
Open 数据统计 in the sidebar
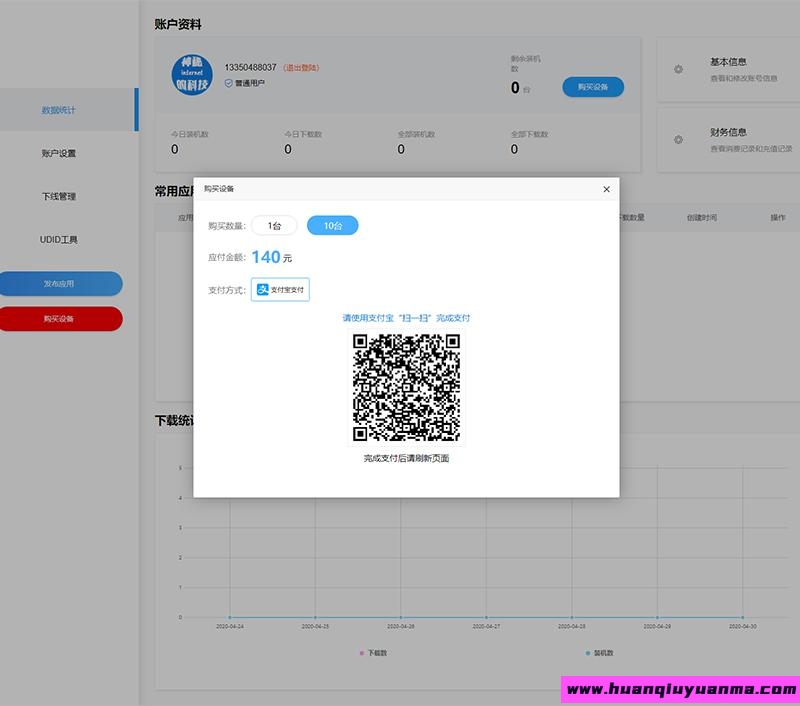click(x=59, y=110)
